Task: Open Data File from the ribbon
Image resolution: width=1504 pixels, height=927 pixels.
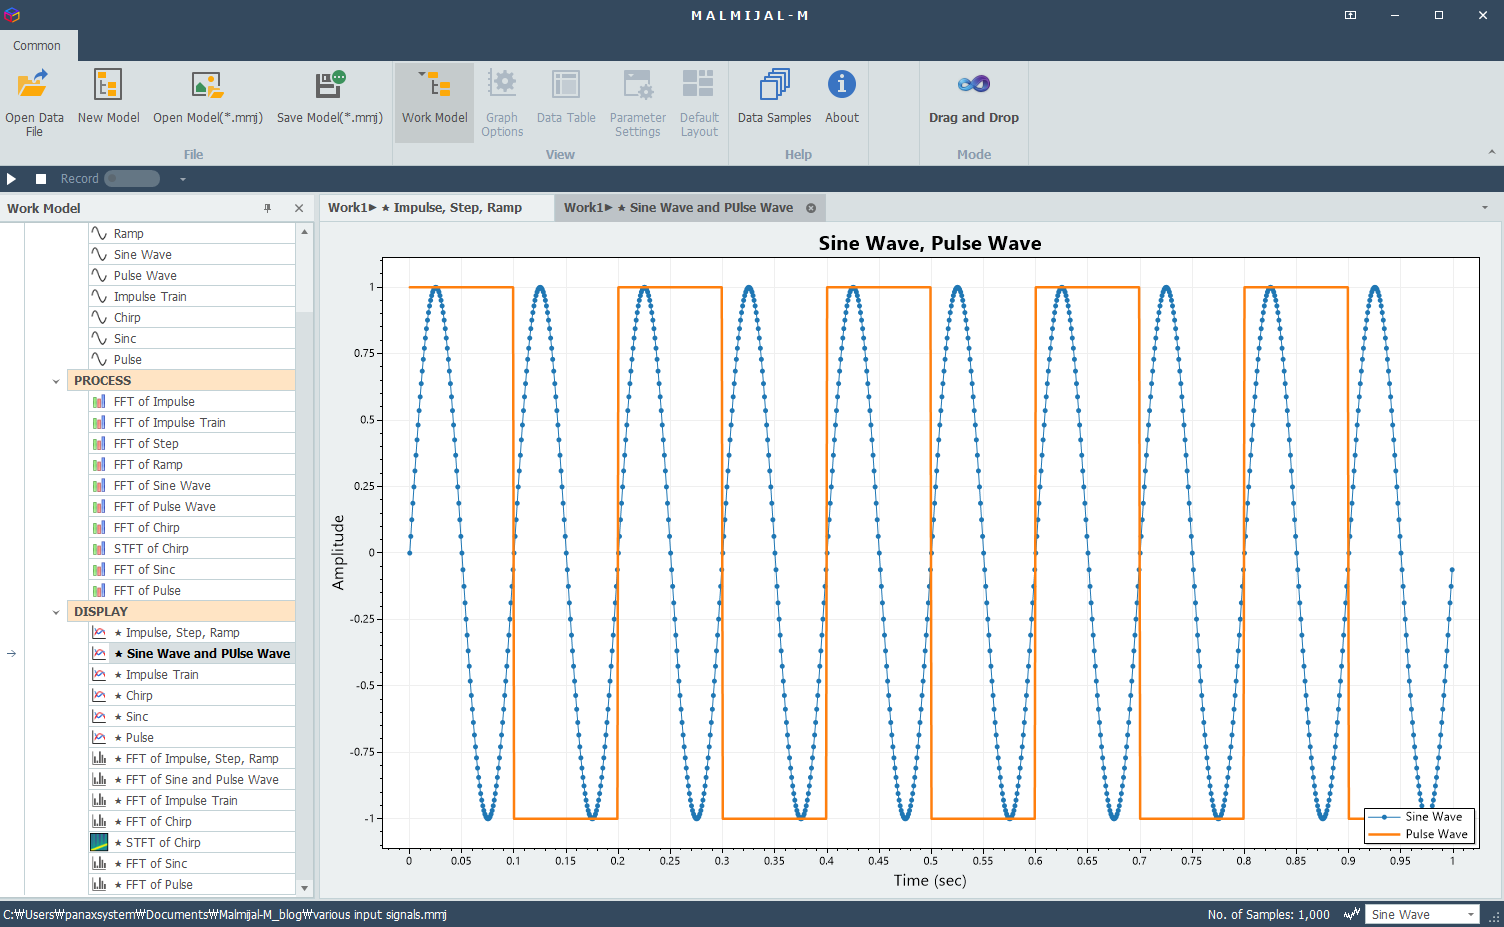Action: coord(34,103)
